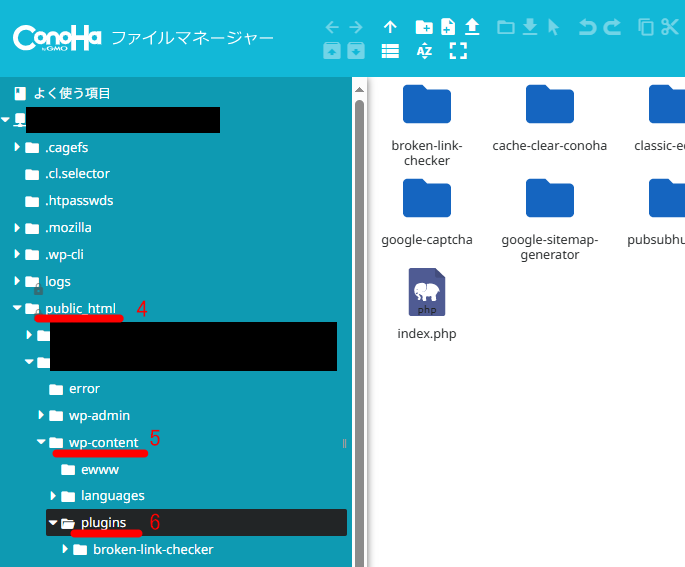Click the scissors cut toolbar icon

pos(670,27)
